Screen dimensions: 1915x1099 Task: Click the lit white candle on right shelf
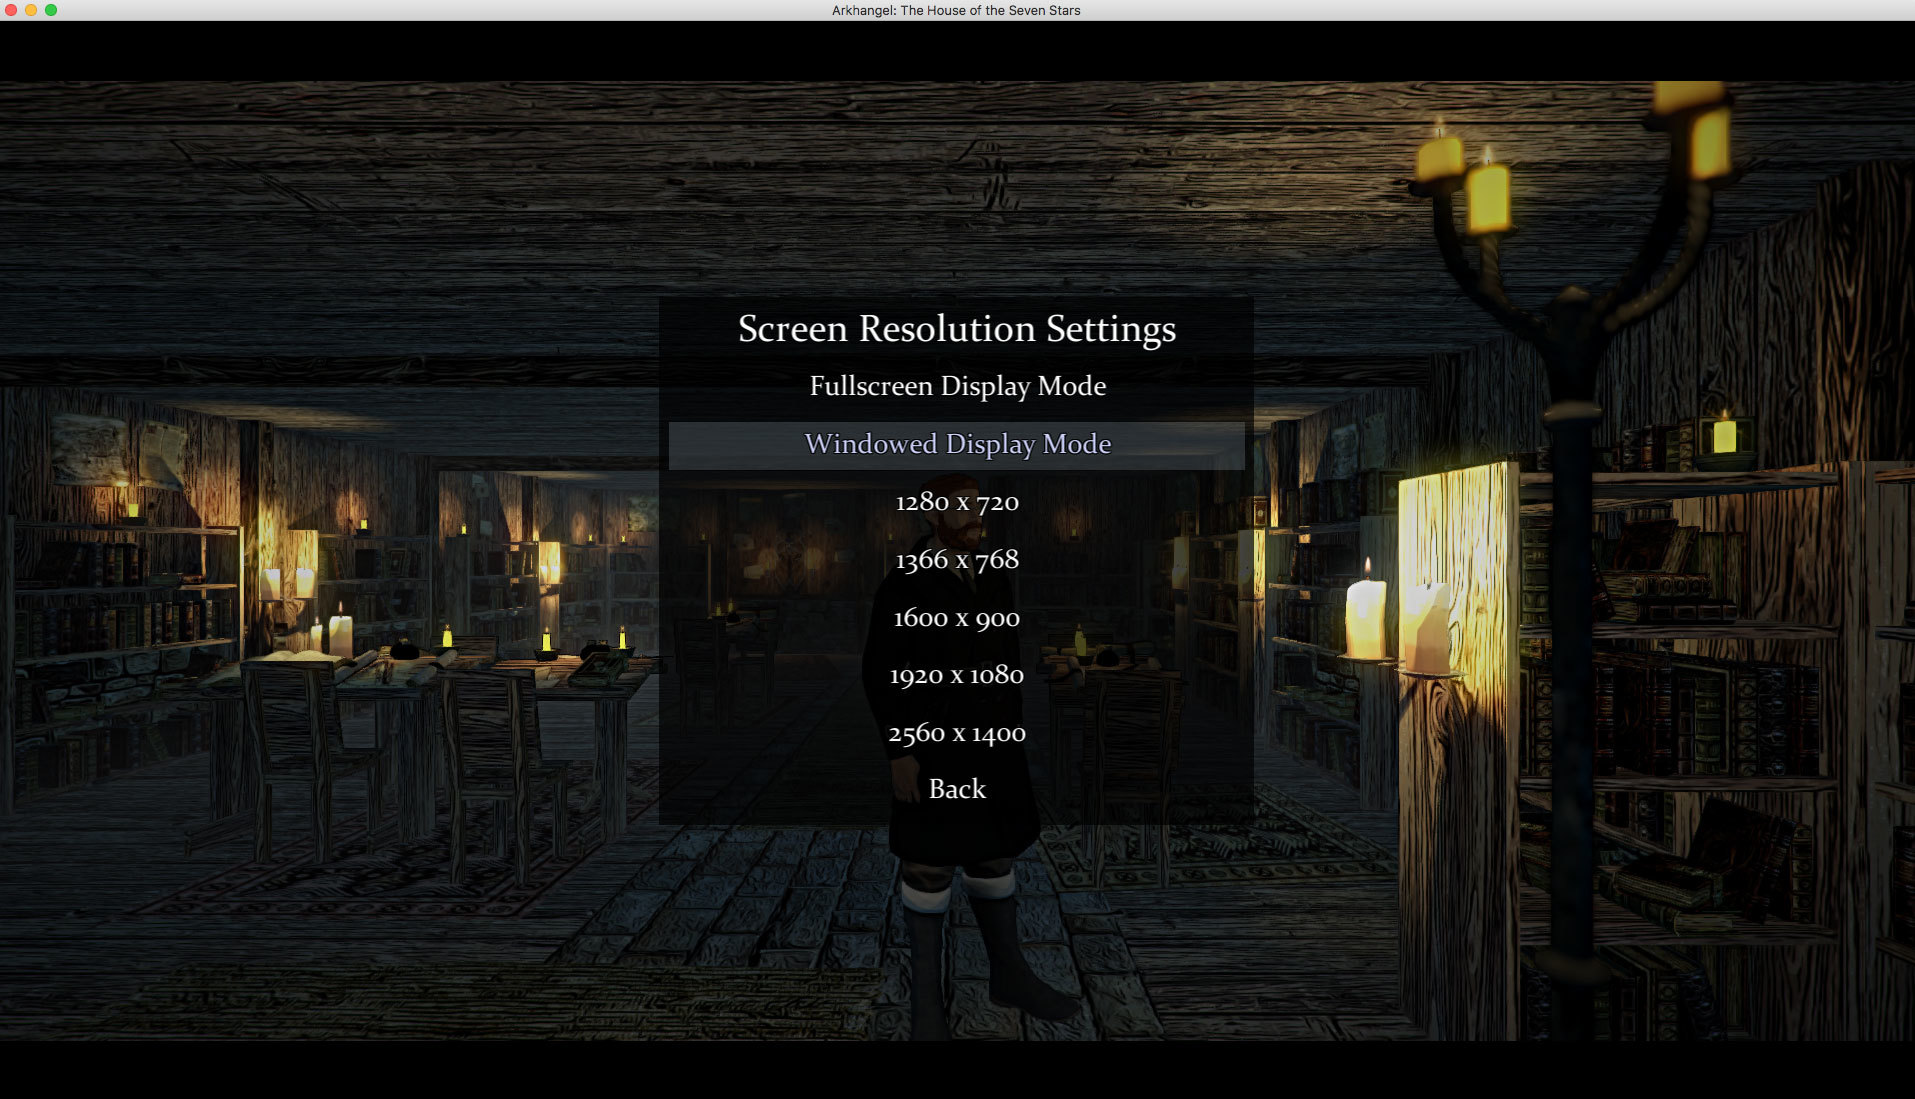(x=1365, y=615)
